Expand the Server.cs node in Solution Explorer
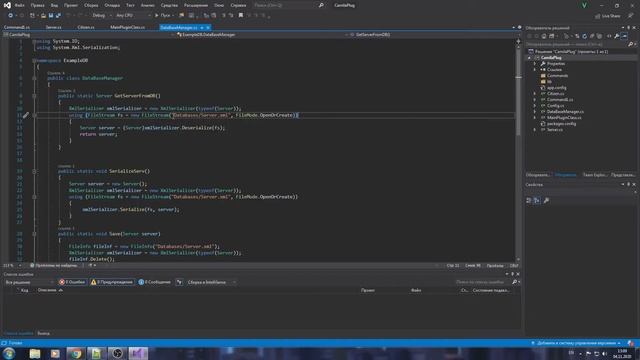The image size is (640, 360). 535,129
